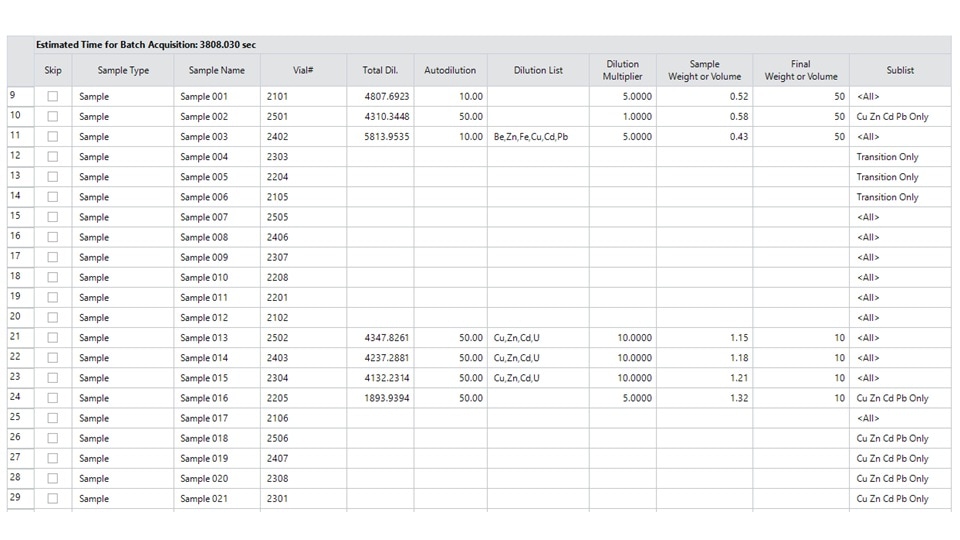Click the Sample 016 name cell
This screenshot has height=540, width=960.
[217, 398]
